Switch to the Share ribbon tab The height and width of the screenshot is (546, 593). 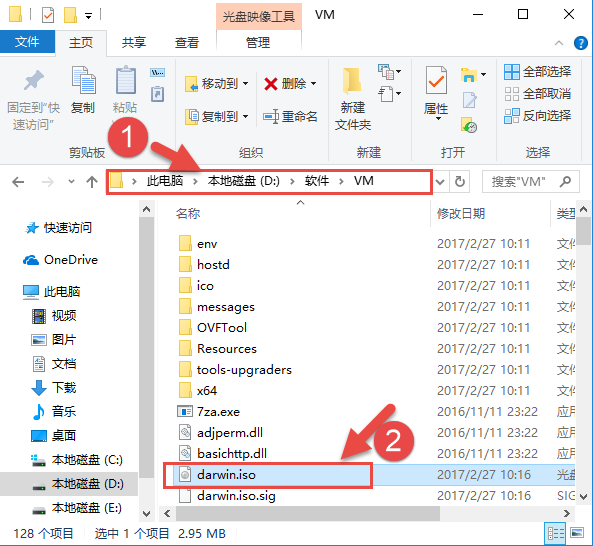(x=134, y=42)
